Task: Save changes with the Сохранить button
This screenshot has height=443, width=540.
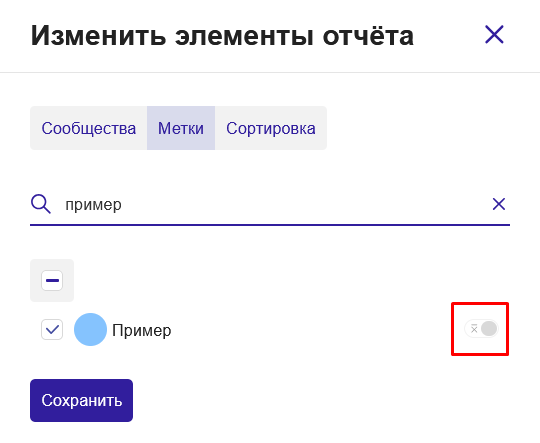Action: click(81, 400)
